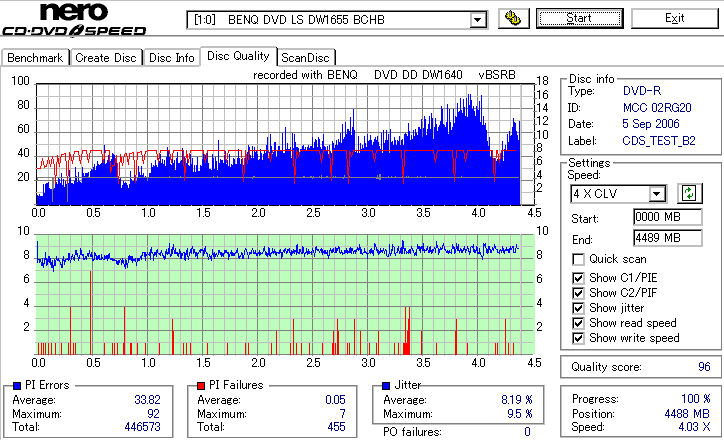
Task: Click the disc date 5 Sep 2006
Action: click(651, 124)
